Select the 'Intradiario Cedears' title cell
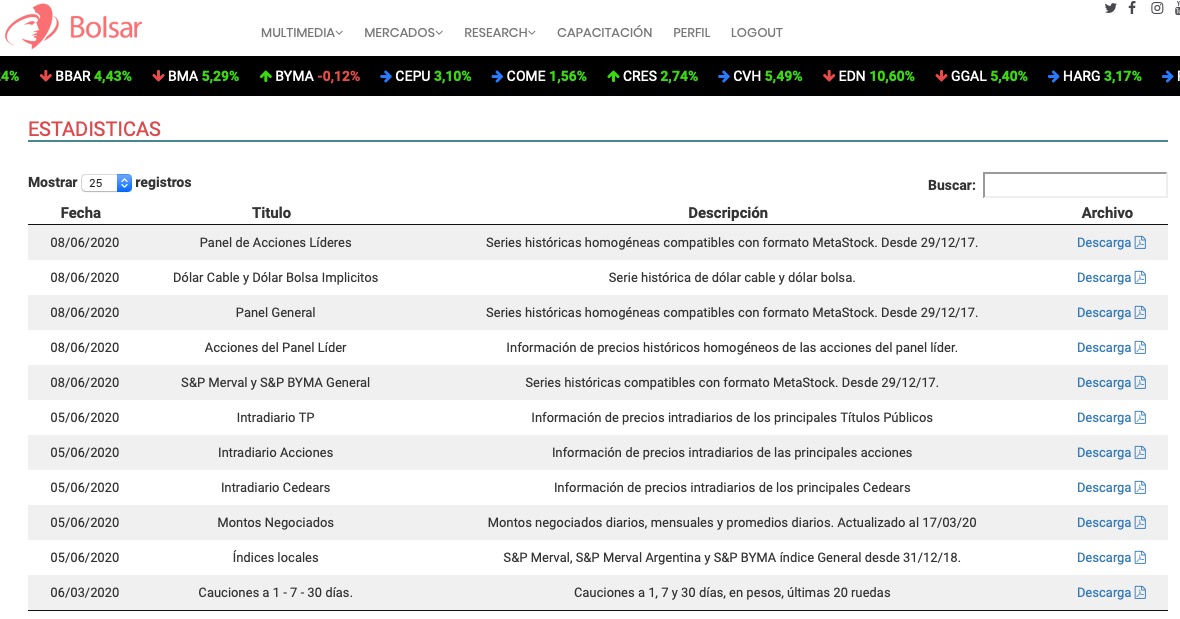This screenshot has height=619, width=1180. [275, 487]
